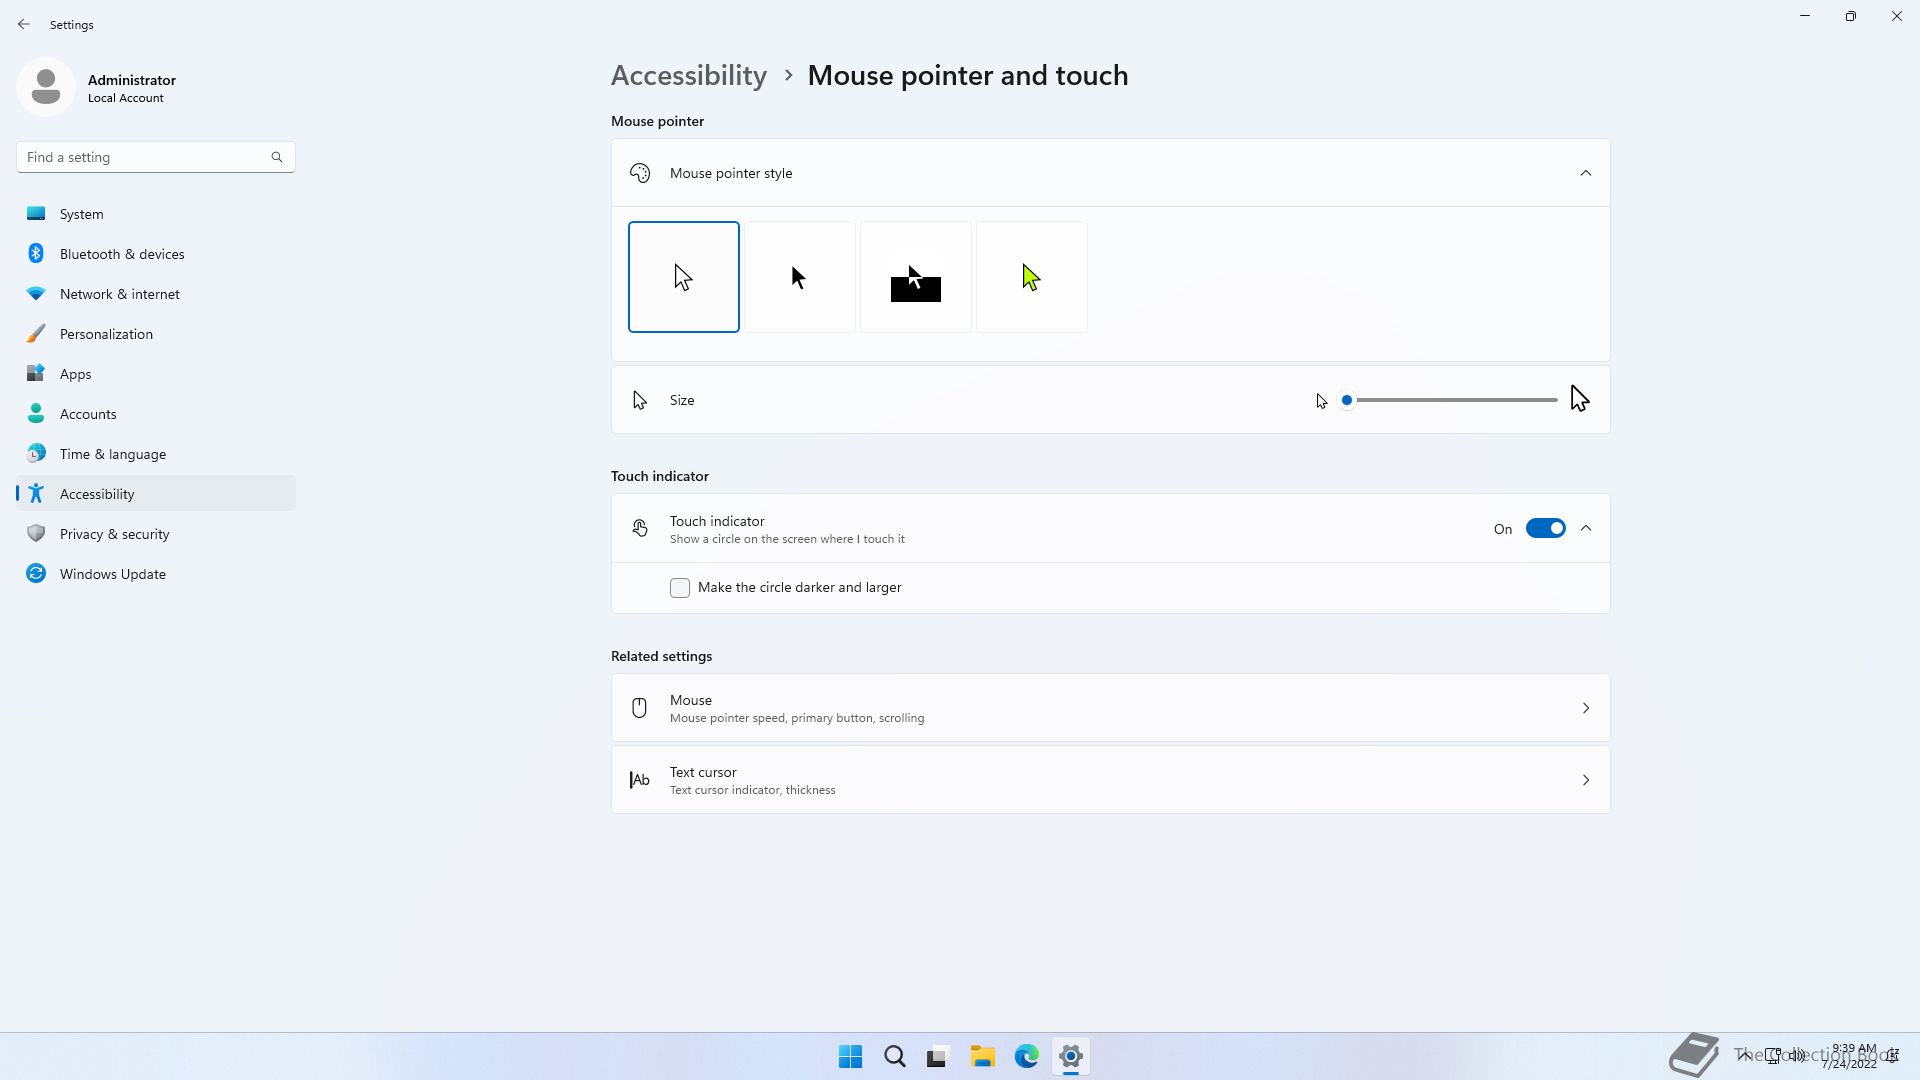Image resolution: width=1920 pixels, height=1080 pixels.
Task: Select the inverted mouse pointer style
Action: point(915,277)
